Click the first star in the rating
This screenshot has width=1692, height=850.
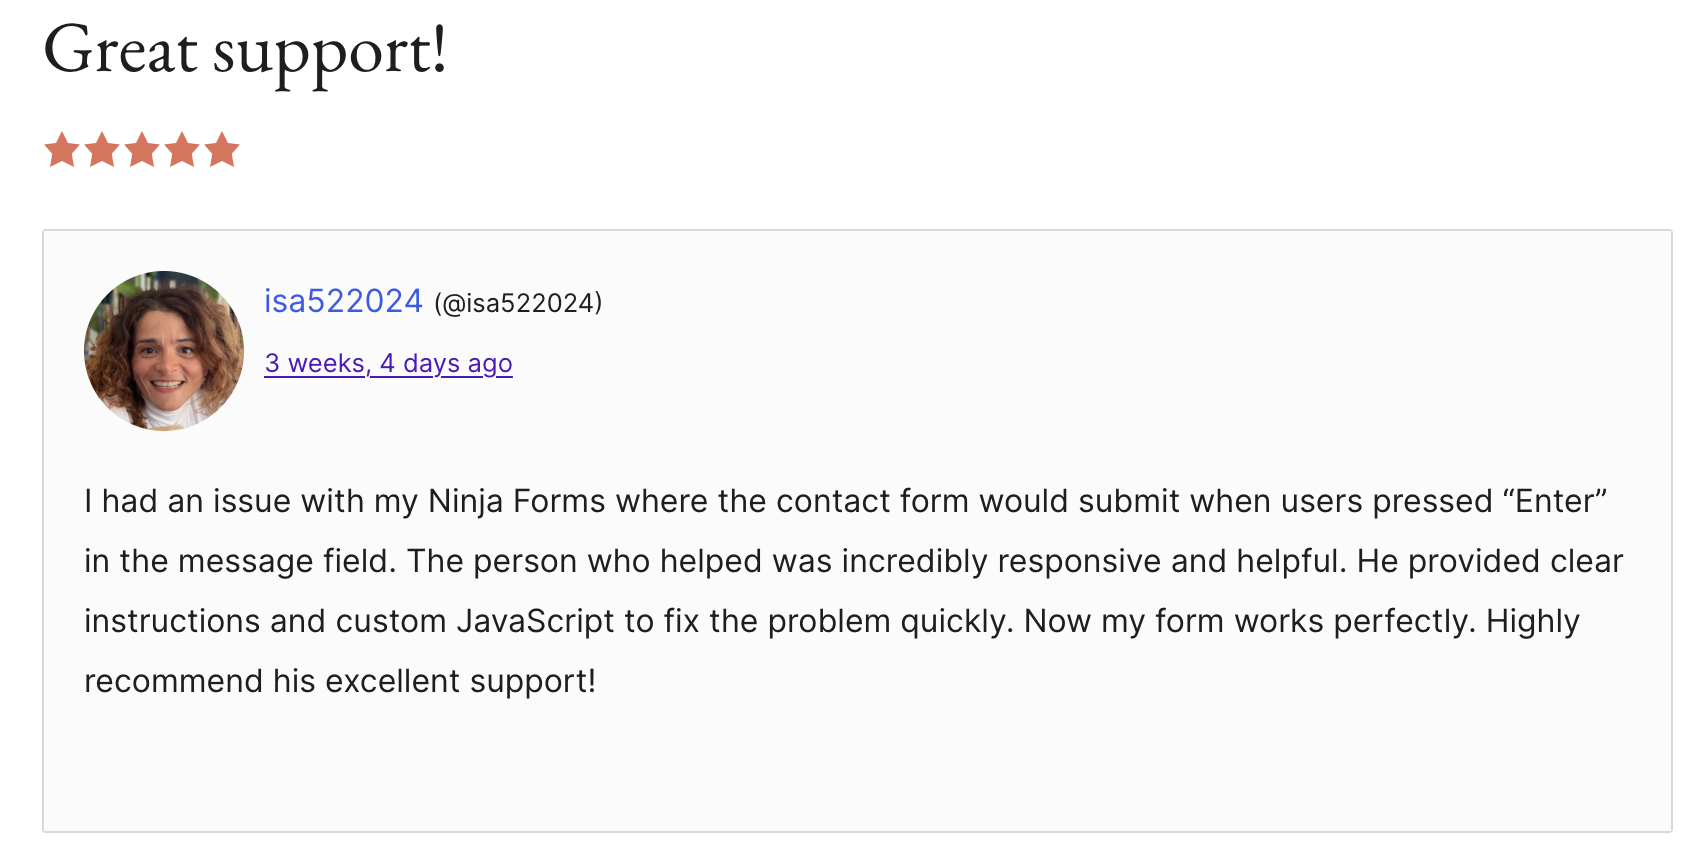[x=62, y=150]
